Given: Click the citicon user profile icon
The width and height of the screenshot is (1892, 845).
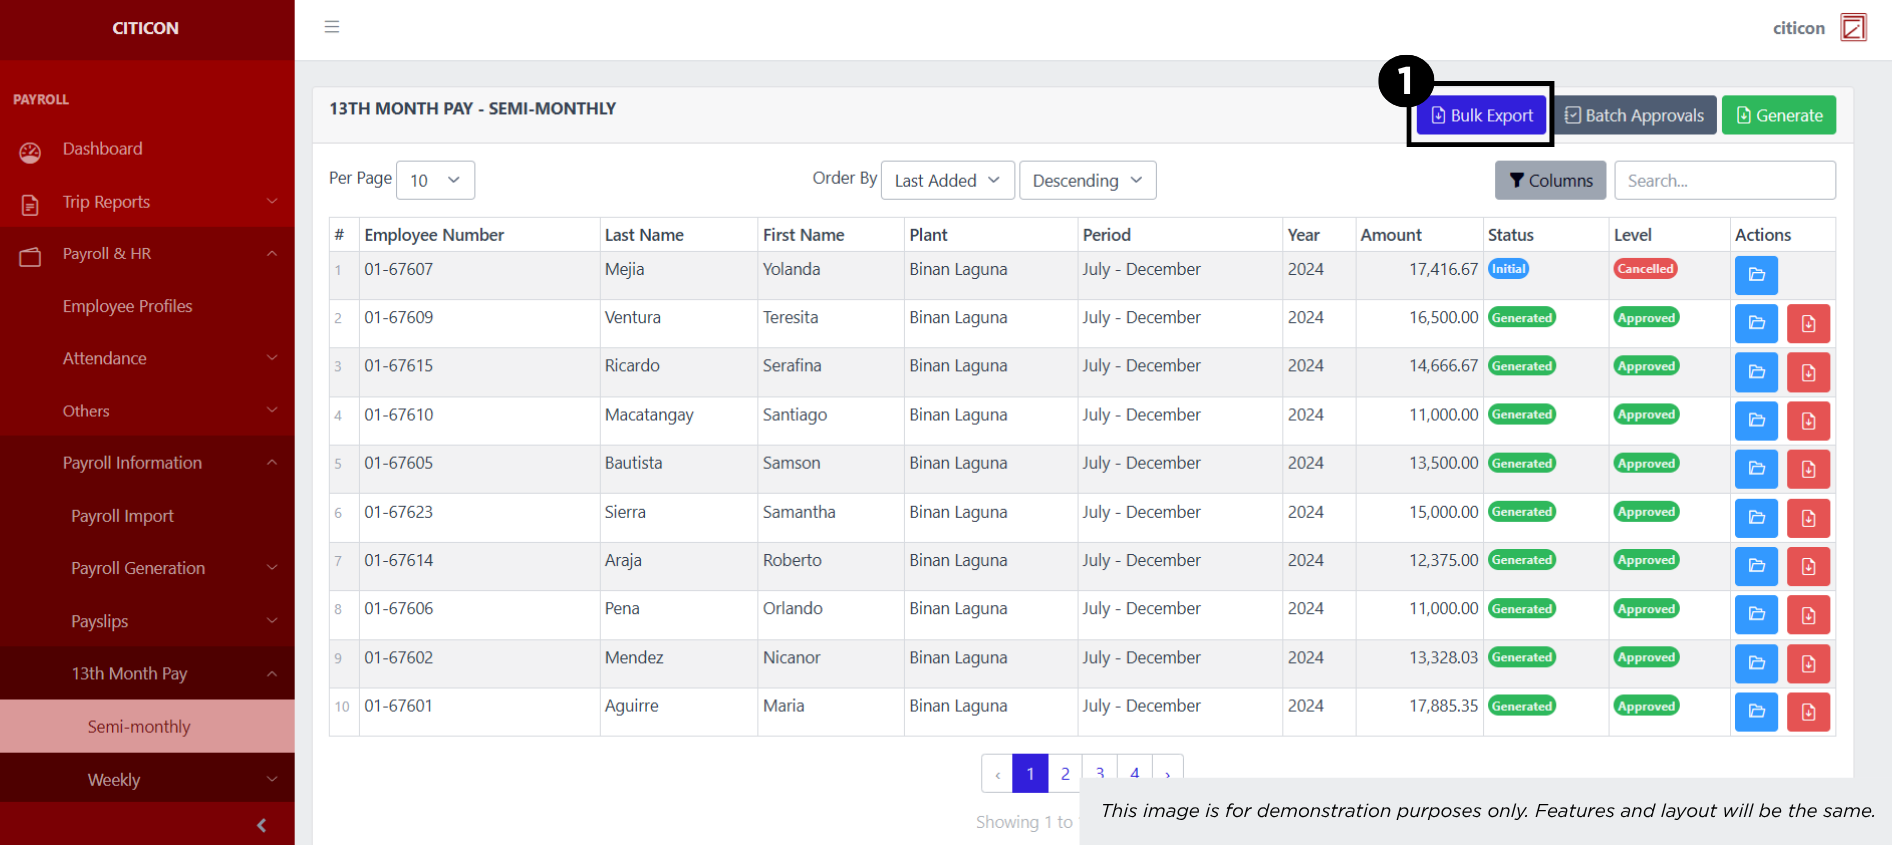Looking at the screenshot, I should click(x=1853, y=27).
